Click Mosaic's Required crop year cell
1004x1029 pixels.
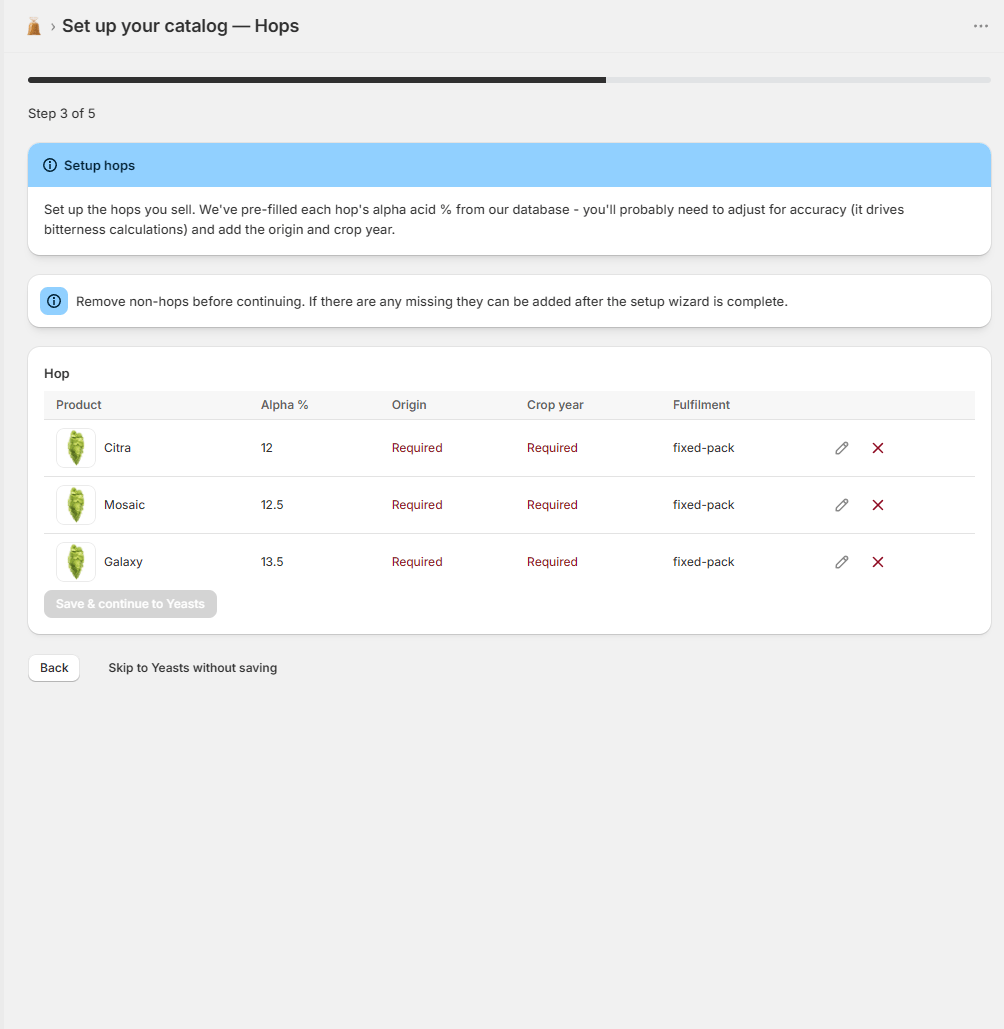552,505
